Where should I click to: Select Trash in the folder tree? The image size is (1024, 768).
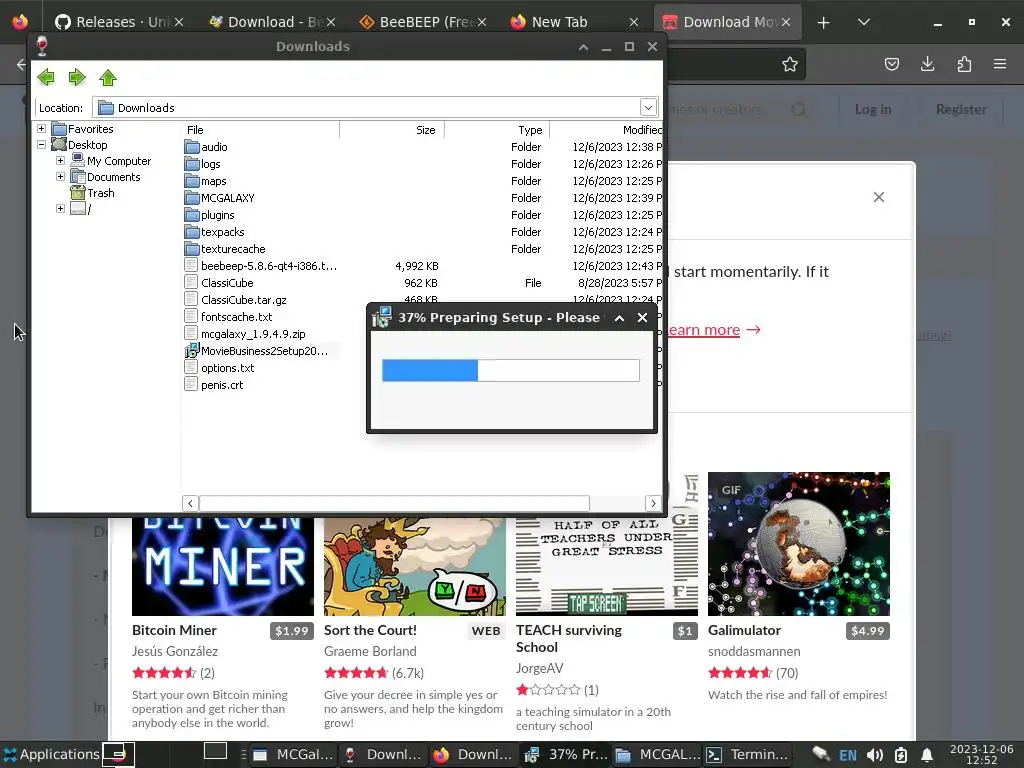click(101, 193)
